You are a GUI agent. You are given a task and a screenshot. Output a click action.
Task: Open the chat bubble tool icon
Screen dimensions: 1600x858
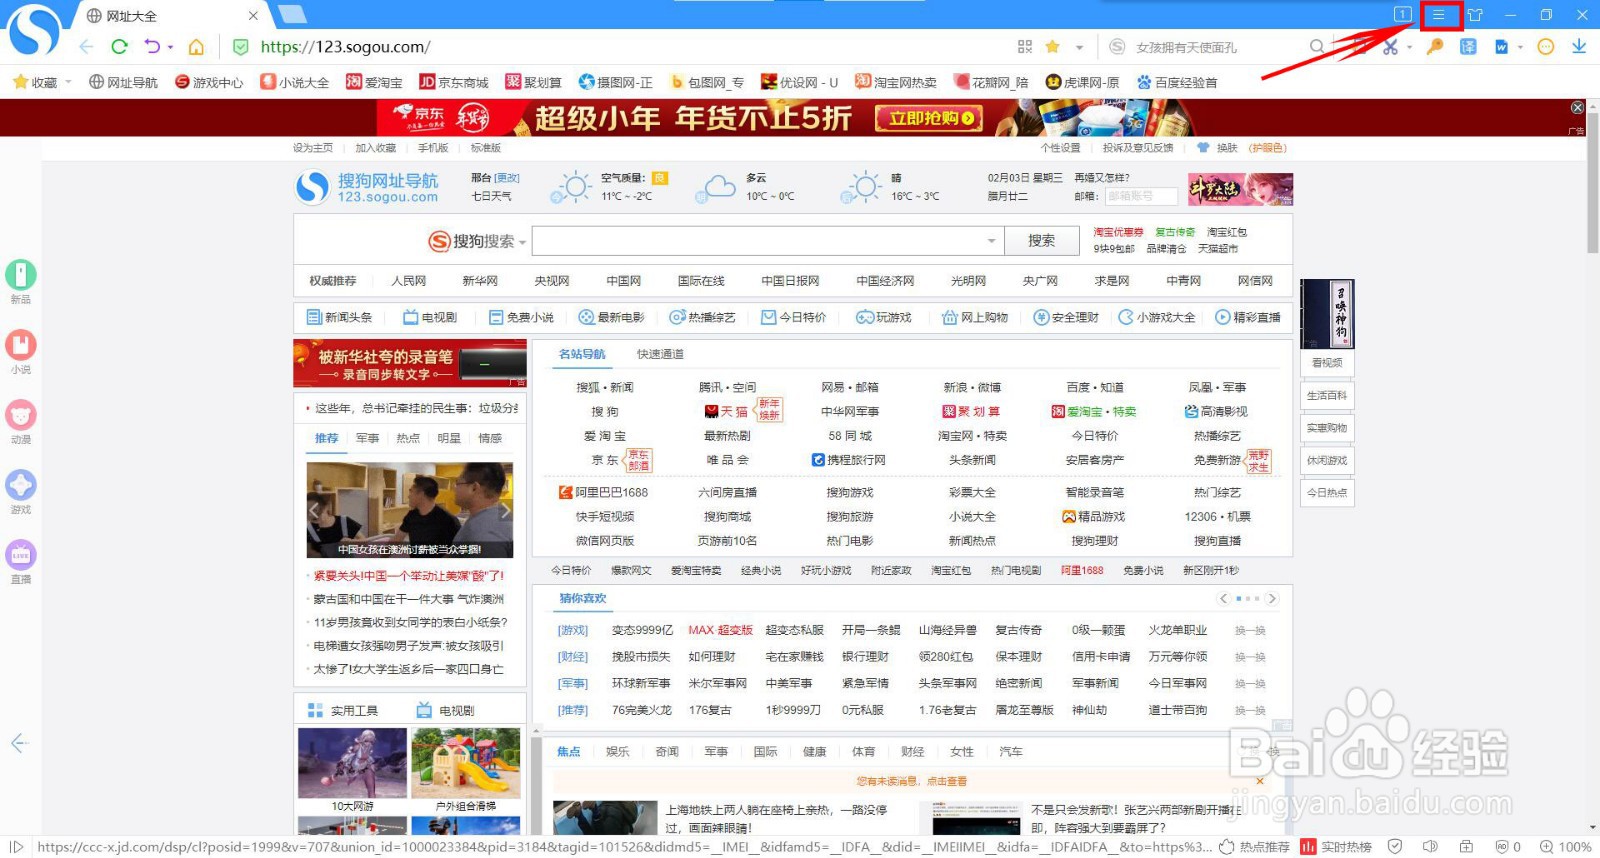tap(1546, 47)
